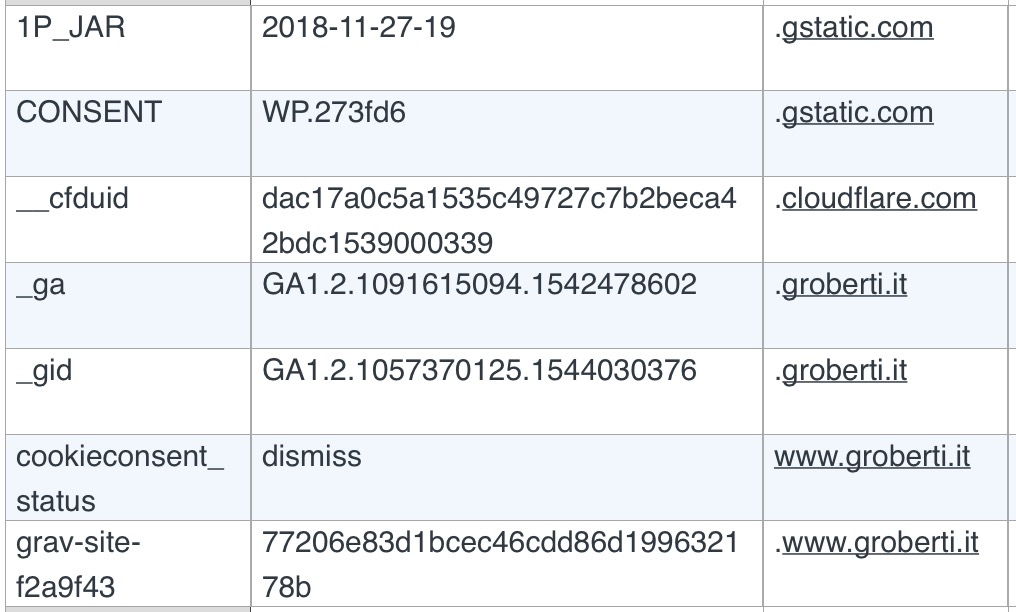The width and height of the screenshot is (1016, 612).
Task: Follow the .www.groberti.it link in grav-site row
Action: 876,543
